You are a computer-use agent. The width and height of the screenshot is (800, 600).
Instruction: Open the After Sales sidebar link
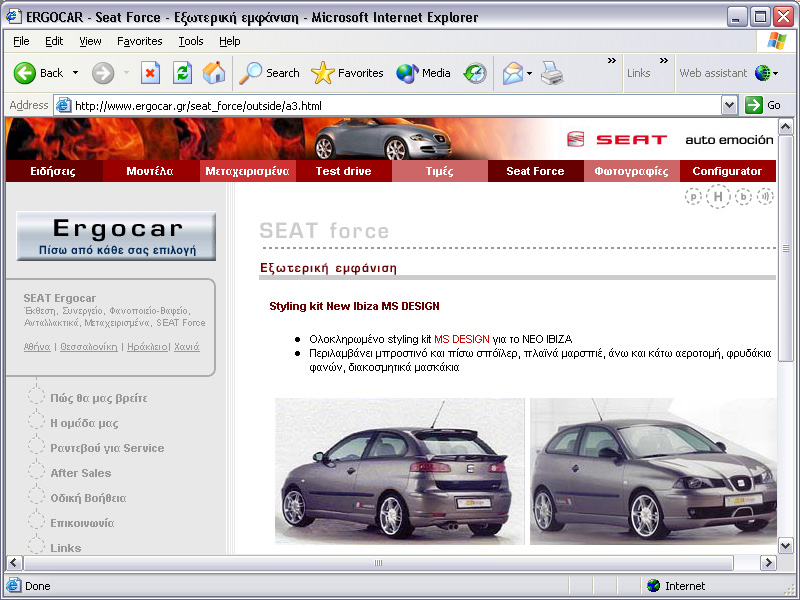[x=81, y=473]
